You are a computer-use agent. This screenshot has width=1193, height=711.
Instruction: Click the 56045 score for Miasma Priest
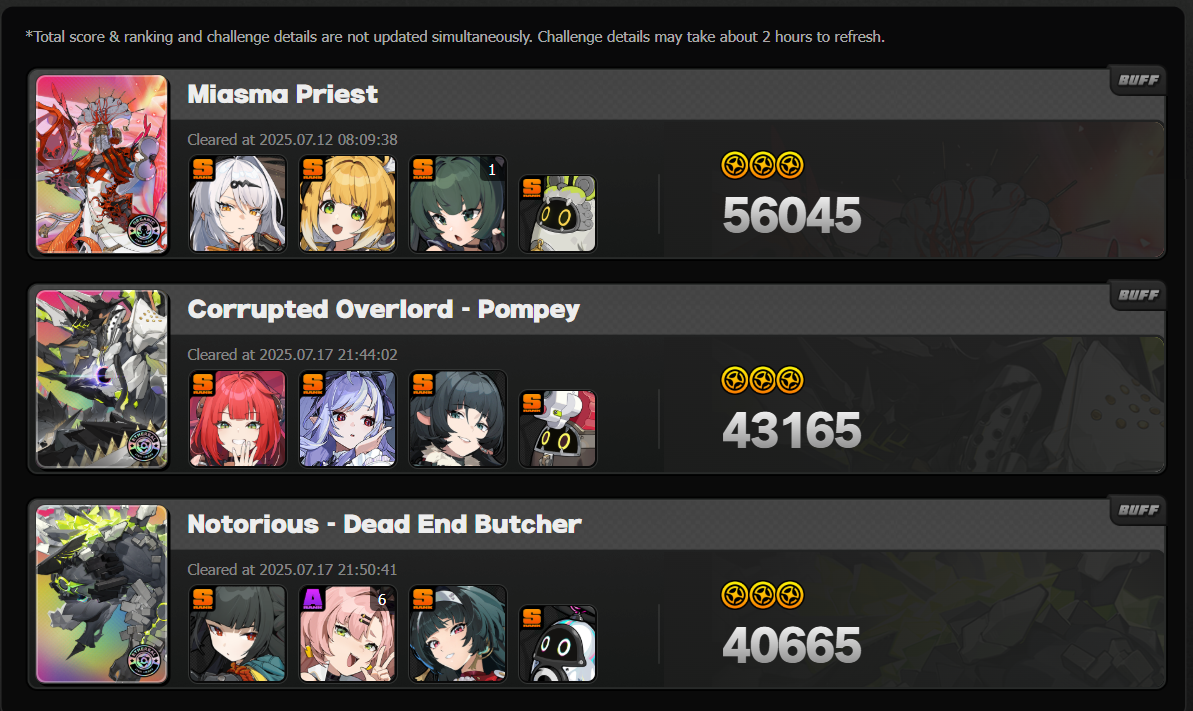791,215
